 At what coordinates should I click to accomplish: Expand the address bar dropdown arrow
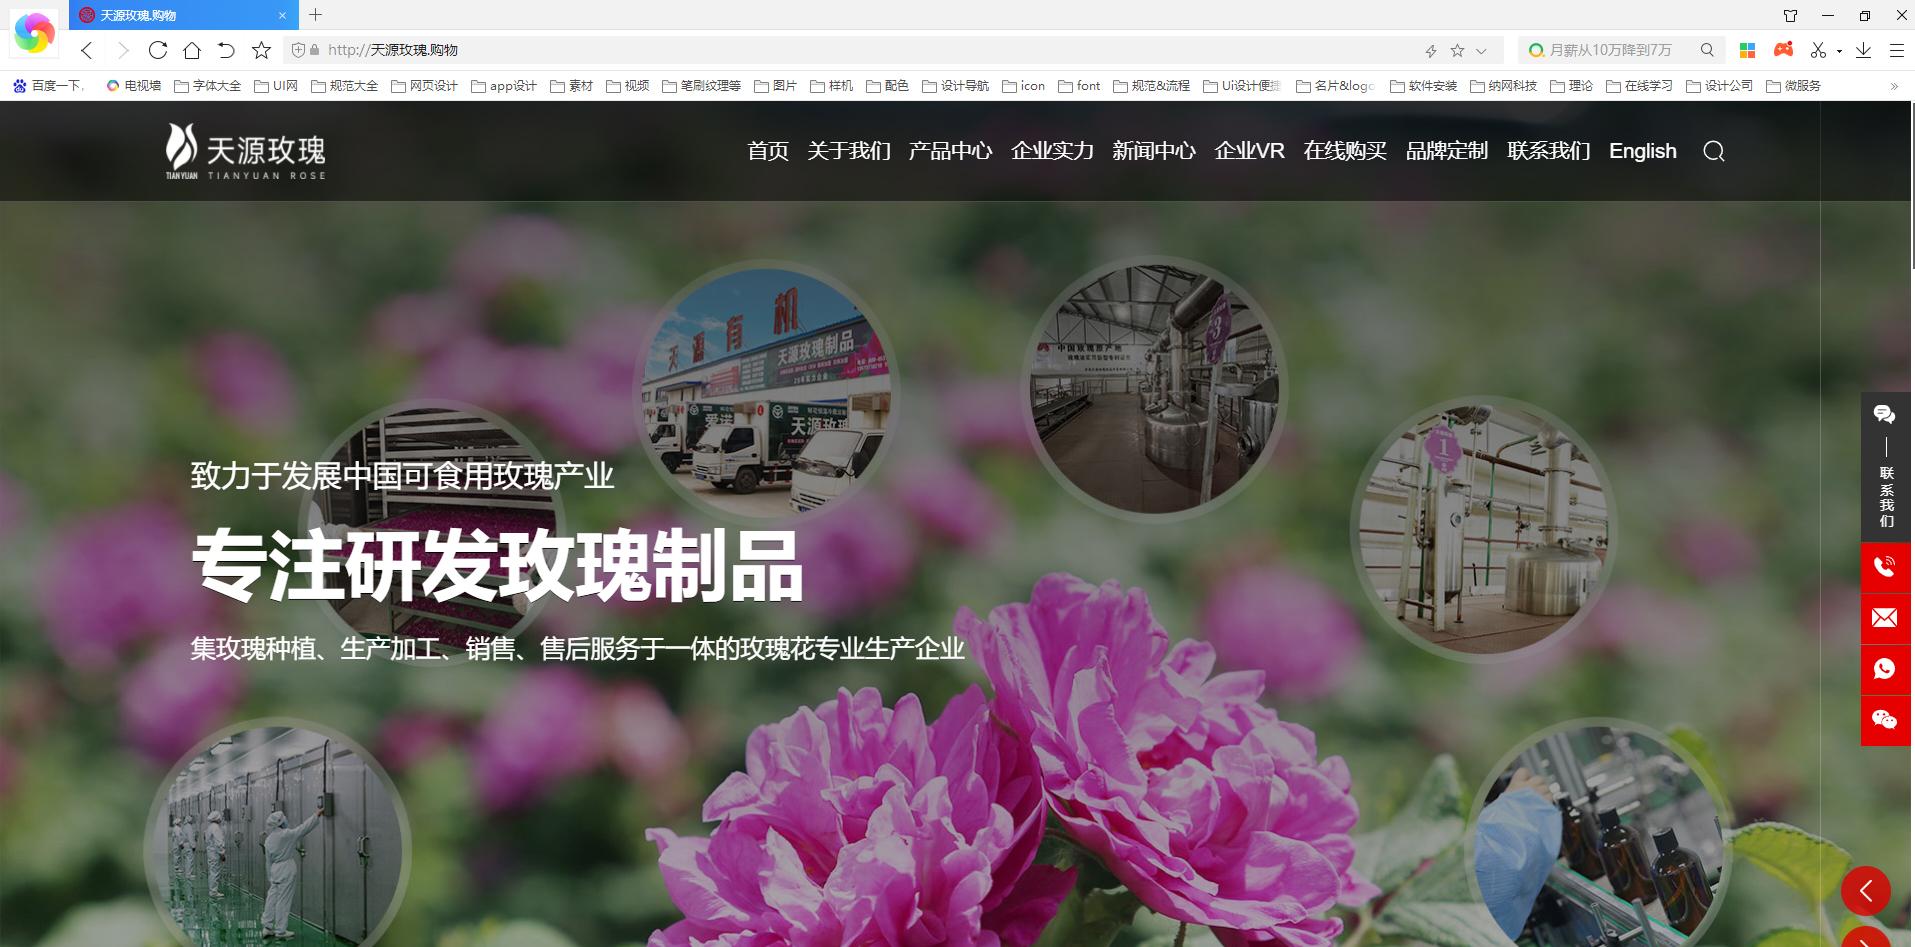(1481, 50)
